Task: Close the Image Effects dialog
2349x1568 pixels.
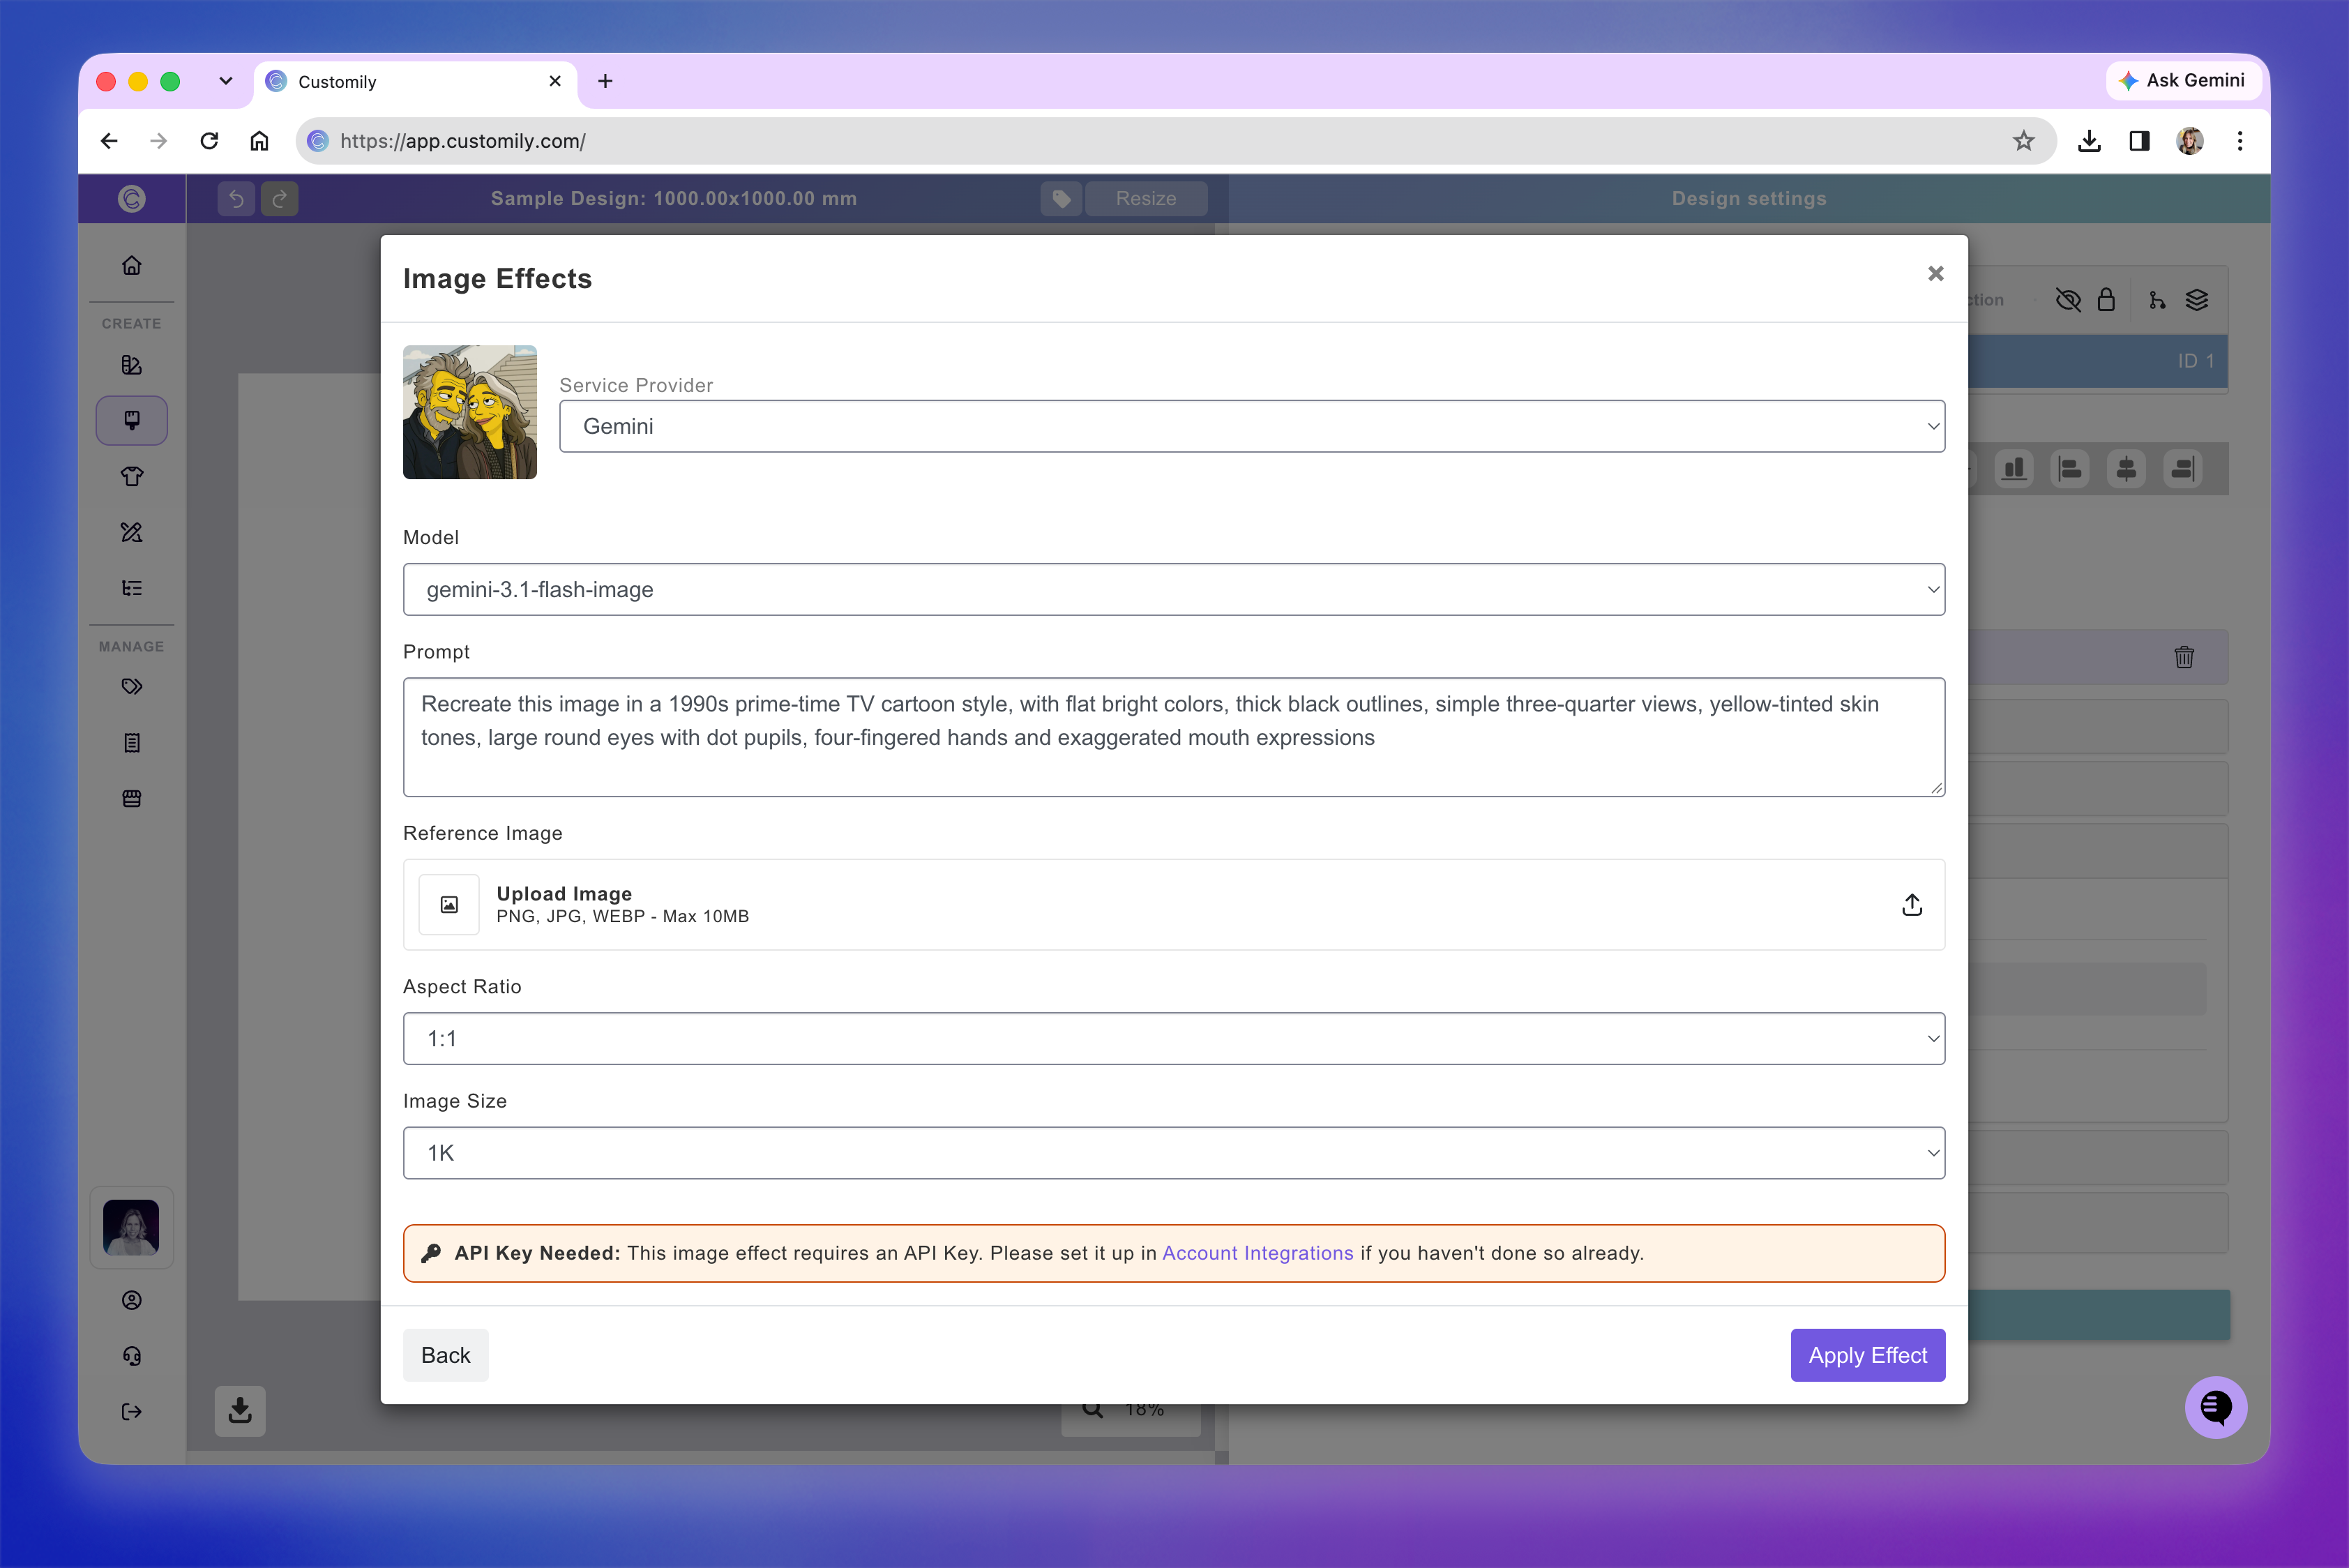Action: coord(1935,274)
